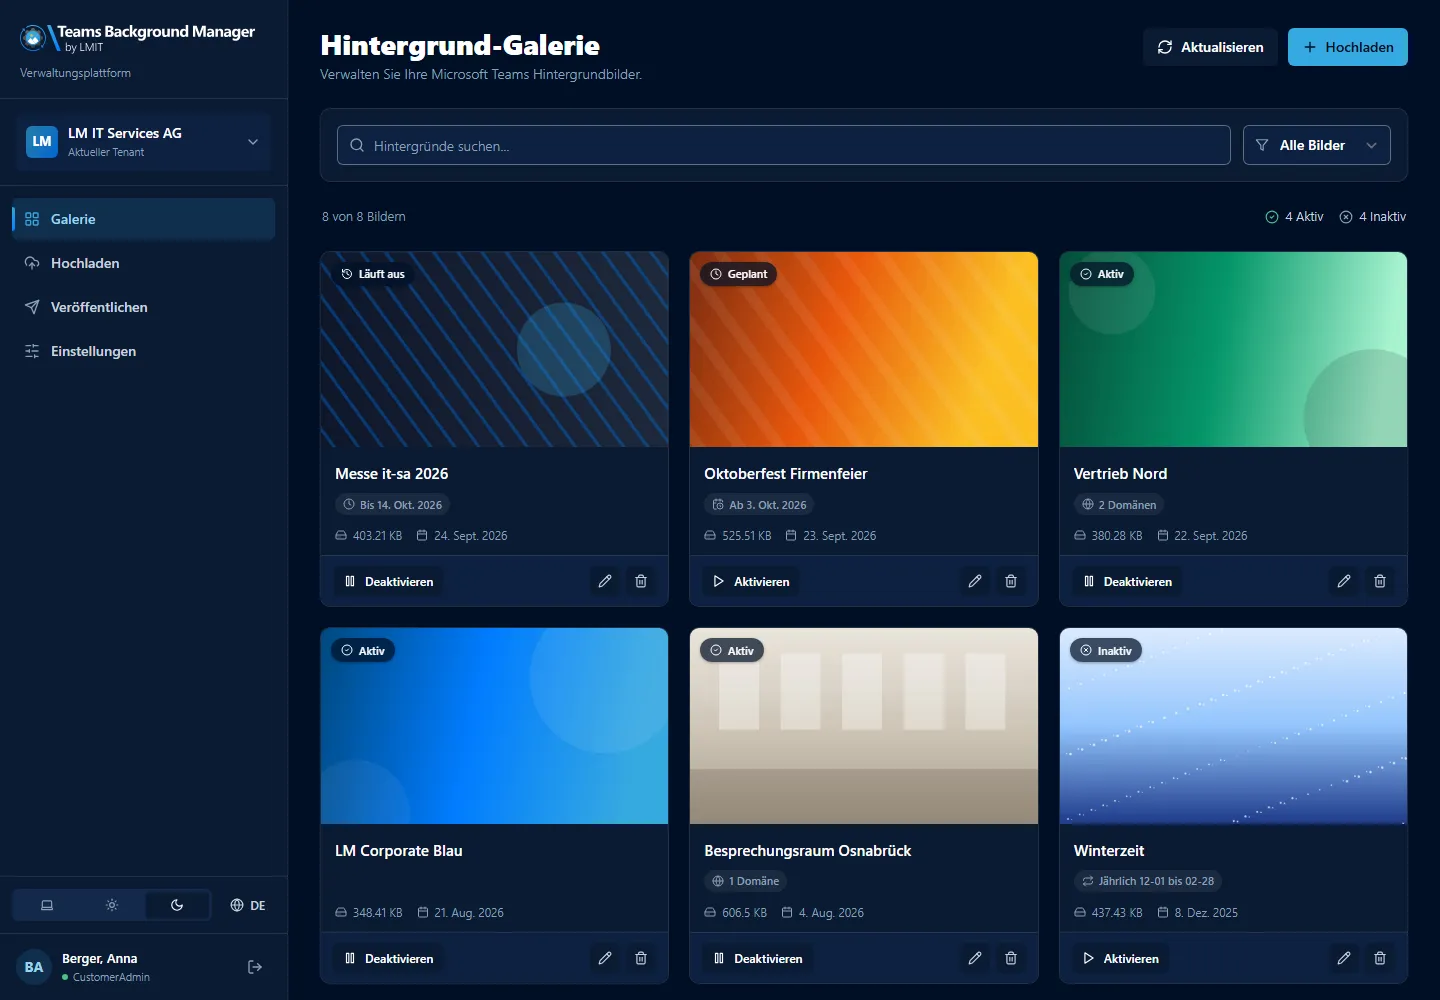The width and height of the screenshot is (1440, 1000).
Task: Edit the Besprechungsraum Osnabrück background
Action: pyautogui.click(x=975, y=958)
